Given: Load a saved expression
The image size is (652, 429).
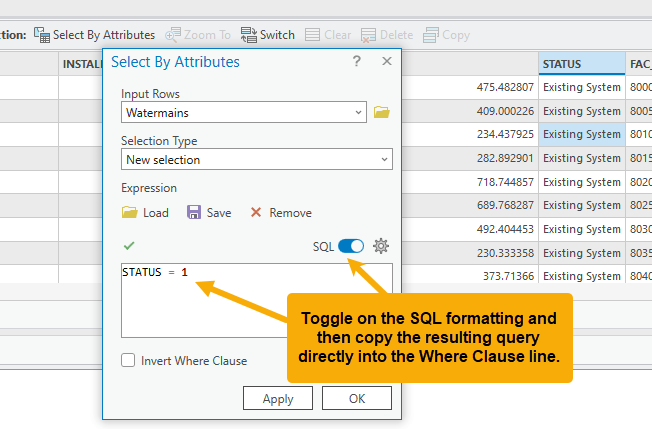Looking at the screenshot, I should coord(145,213).
